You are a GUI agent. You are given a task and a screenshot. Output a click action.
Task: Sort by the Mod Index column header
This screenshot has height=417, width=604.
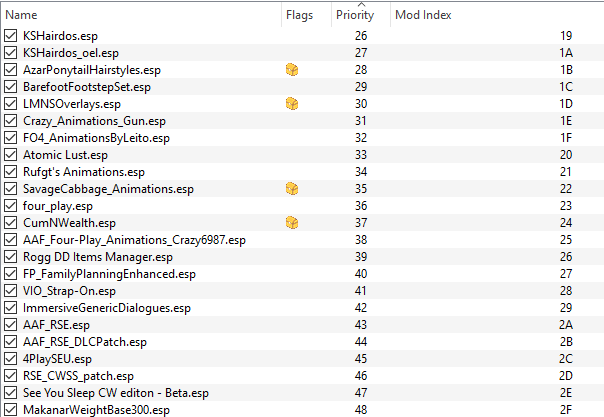tap(423, 15)
